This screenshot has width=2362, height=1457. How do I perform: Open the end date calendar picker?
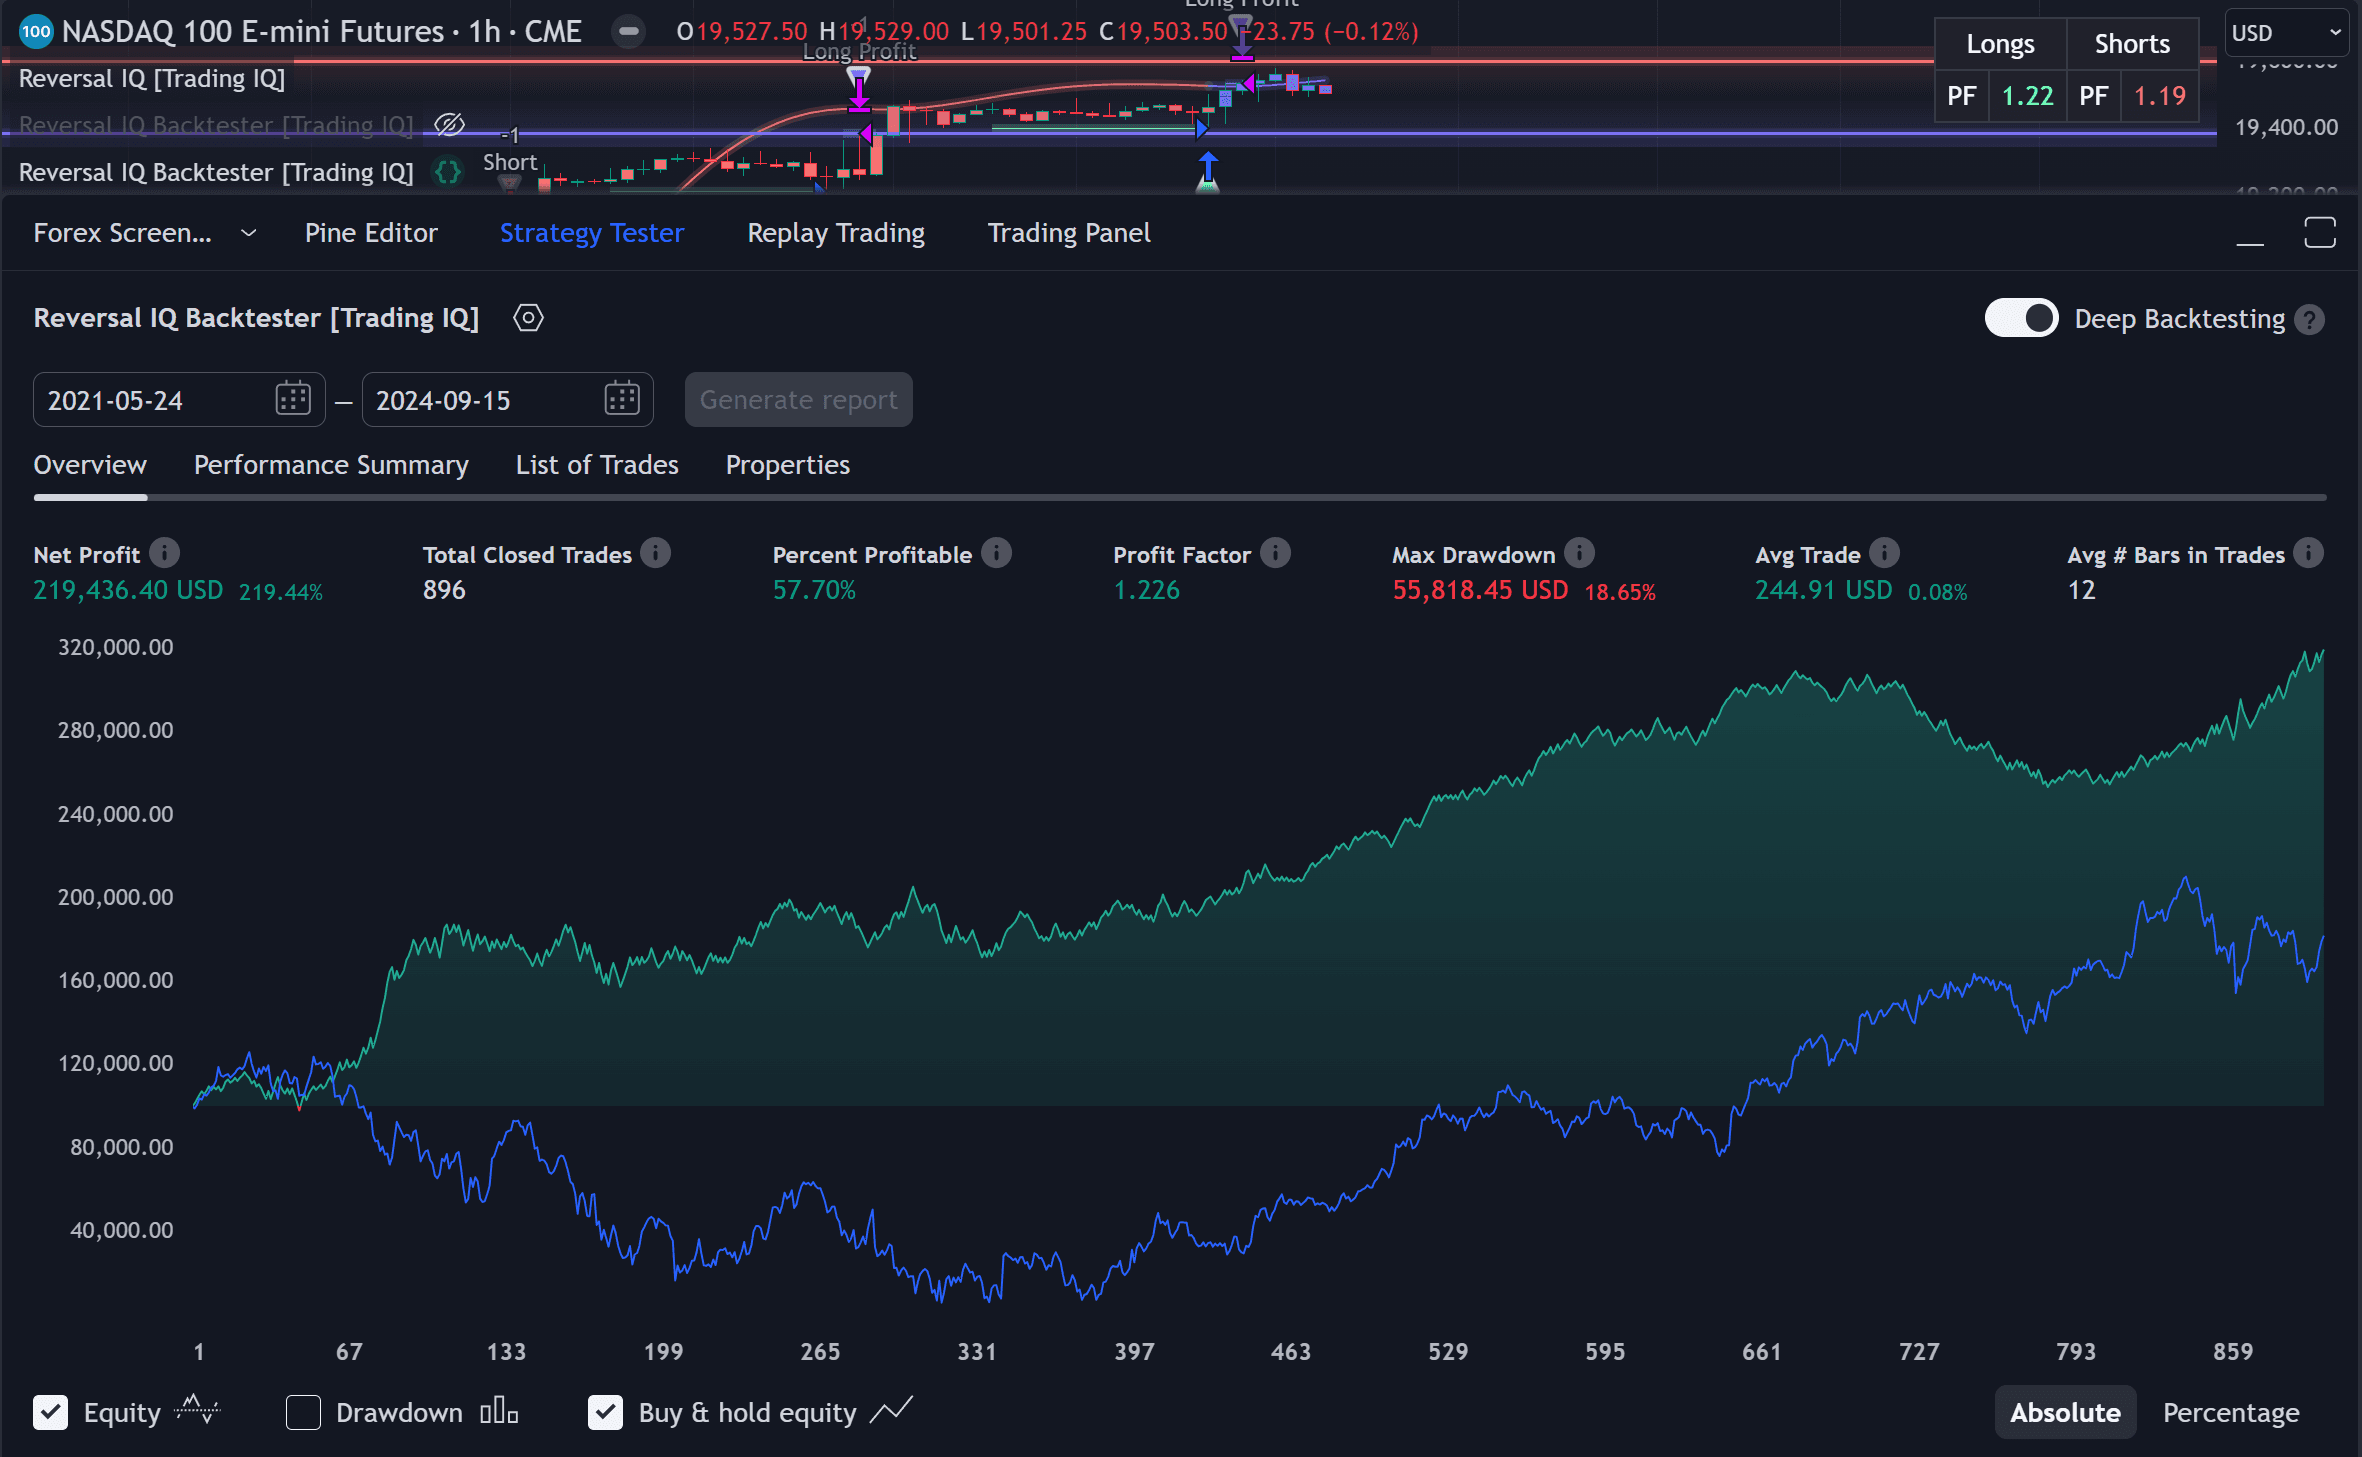coord(622,399)
